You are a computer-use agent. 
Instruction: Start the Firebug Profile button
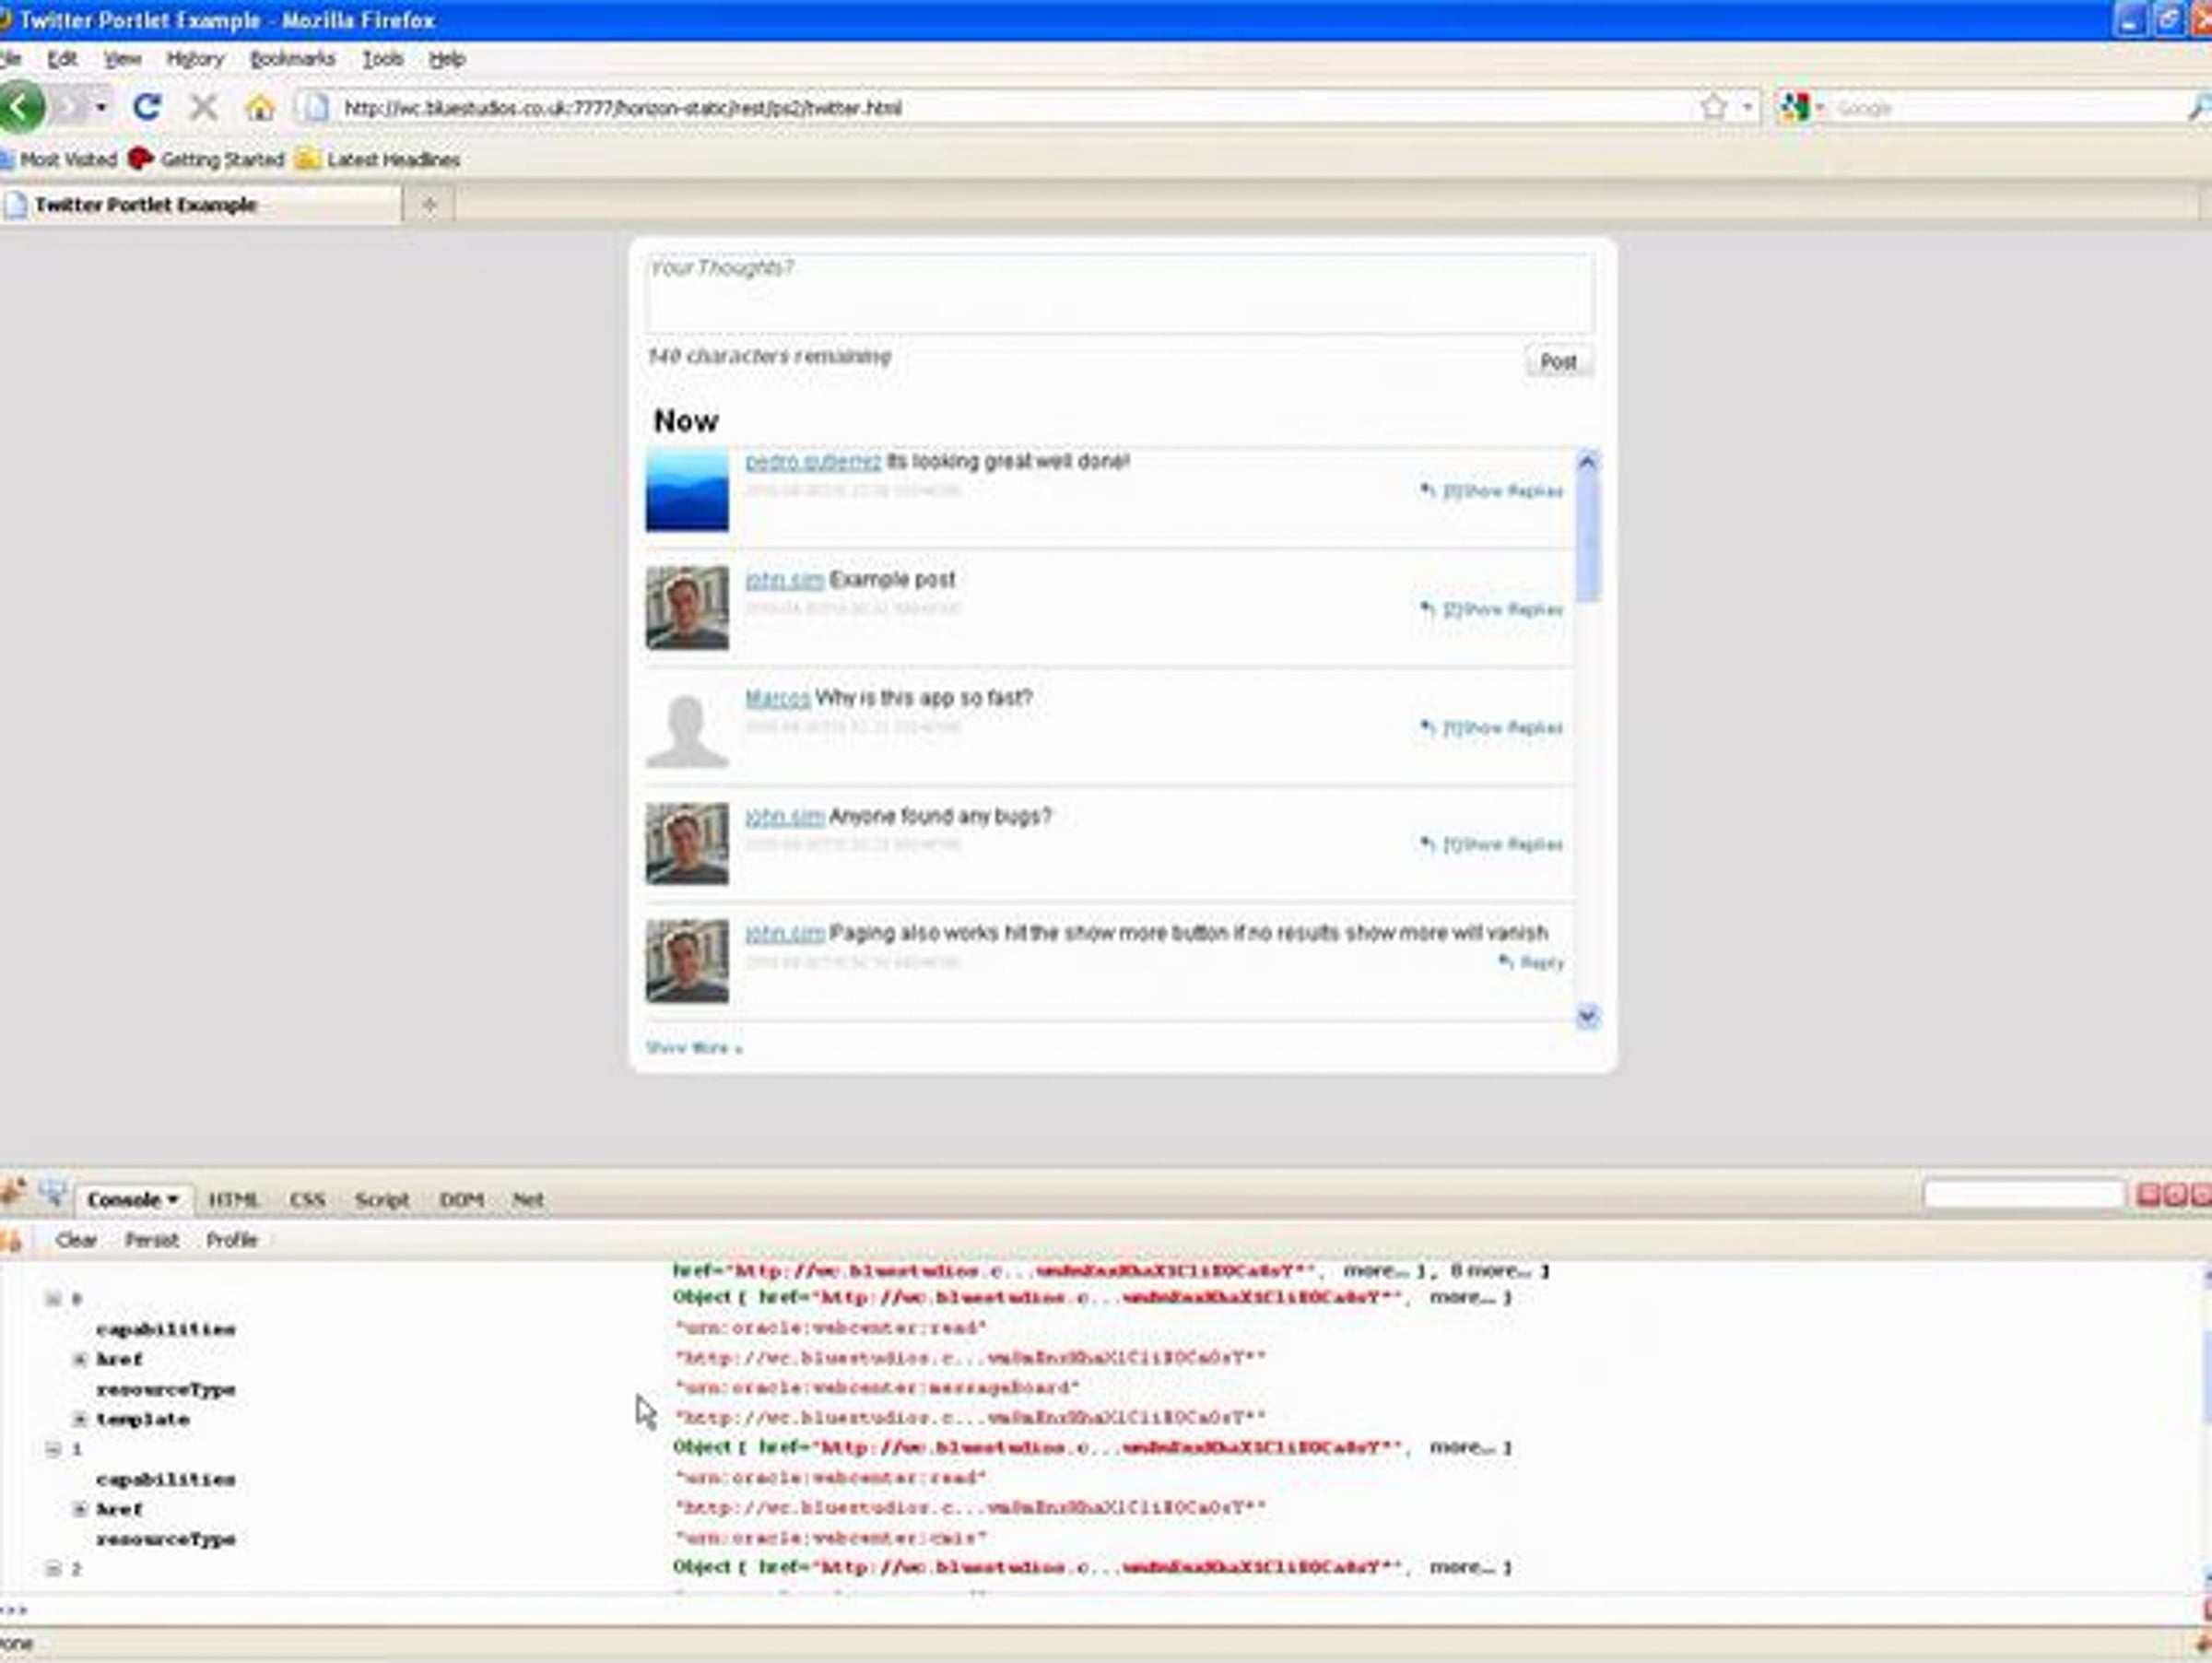[x=232, y=1240]
